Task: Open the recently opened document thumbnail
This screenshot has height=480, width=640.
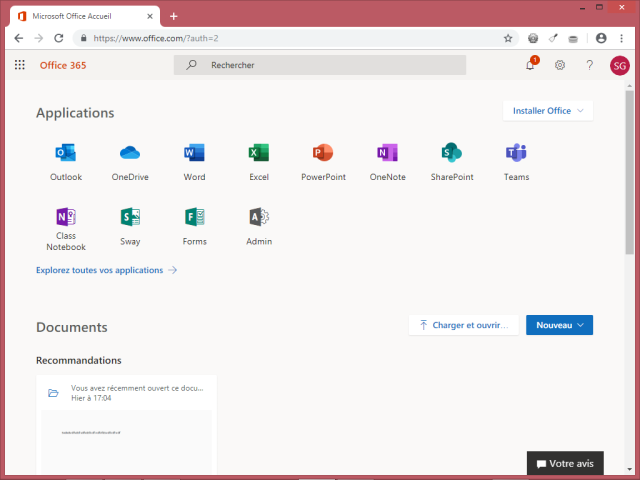Action: [x=126, y=435]
